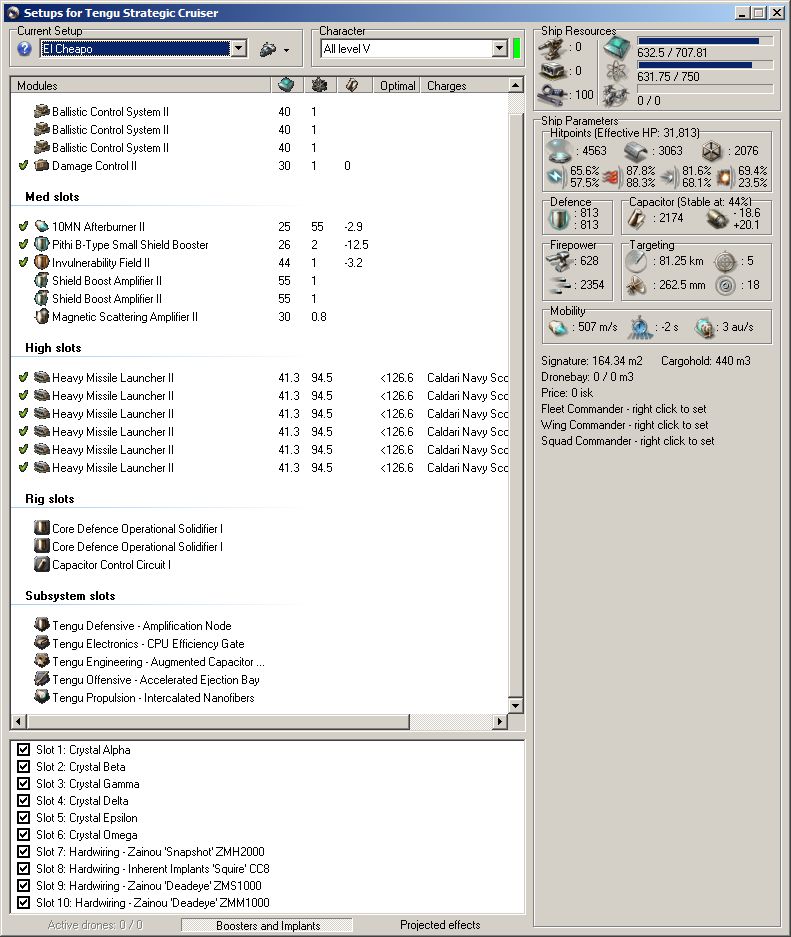
Task: Click the Fleet Commander right click to set text
Action: coord(623,409)
